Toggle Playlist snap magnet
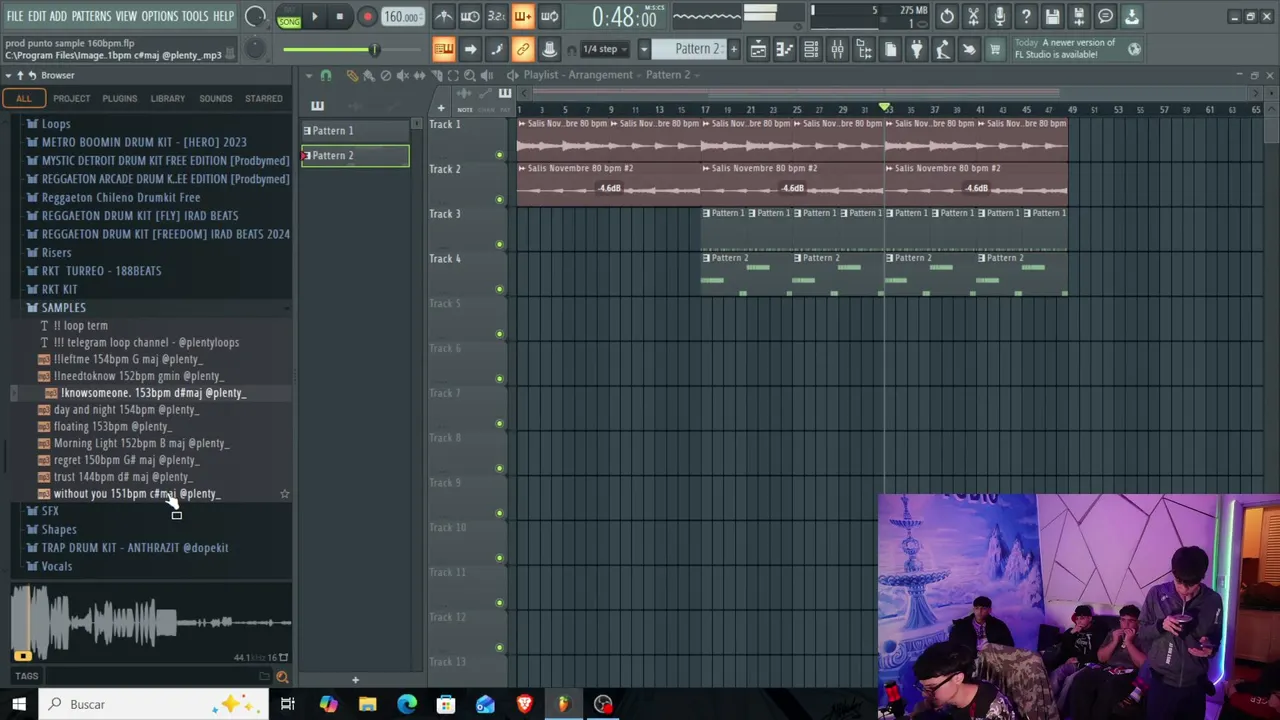1280x720 pixels. [x=325, y=75]
